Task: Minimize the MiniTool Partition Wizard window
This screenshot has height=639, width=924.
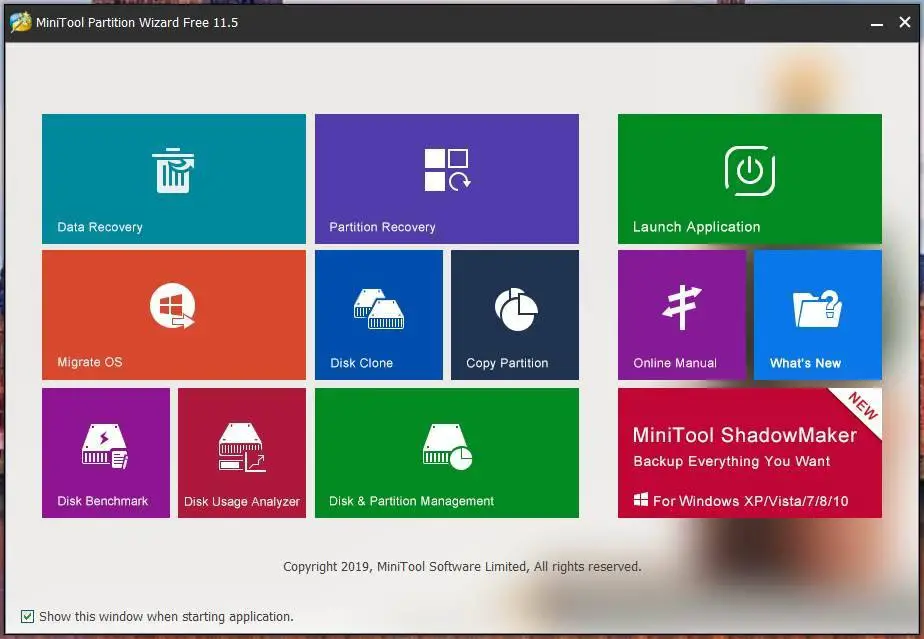Action: 877,23
